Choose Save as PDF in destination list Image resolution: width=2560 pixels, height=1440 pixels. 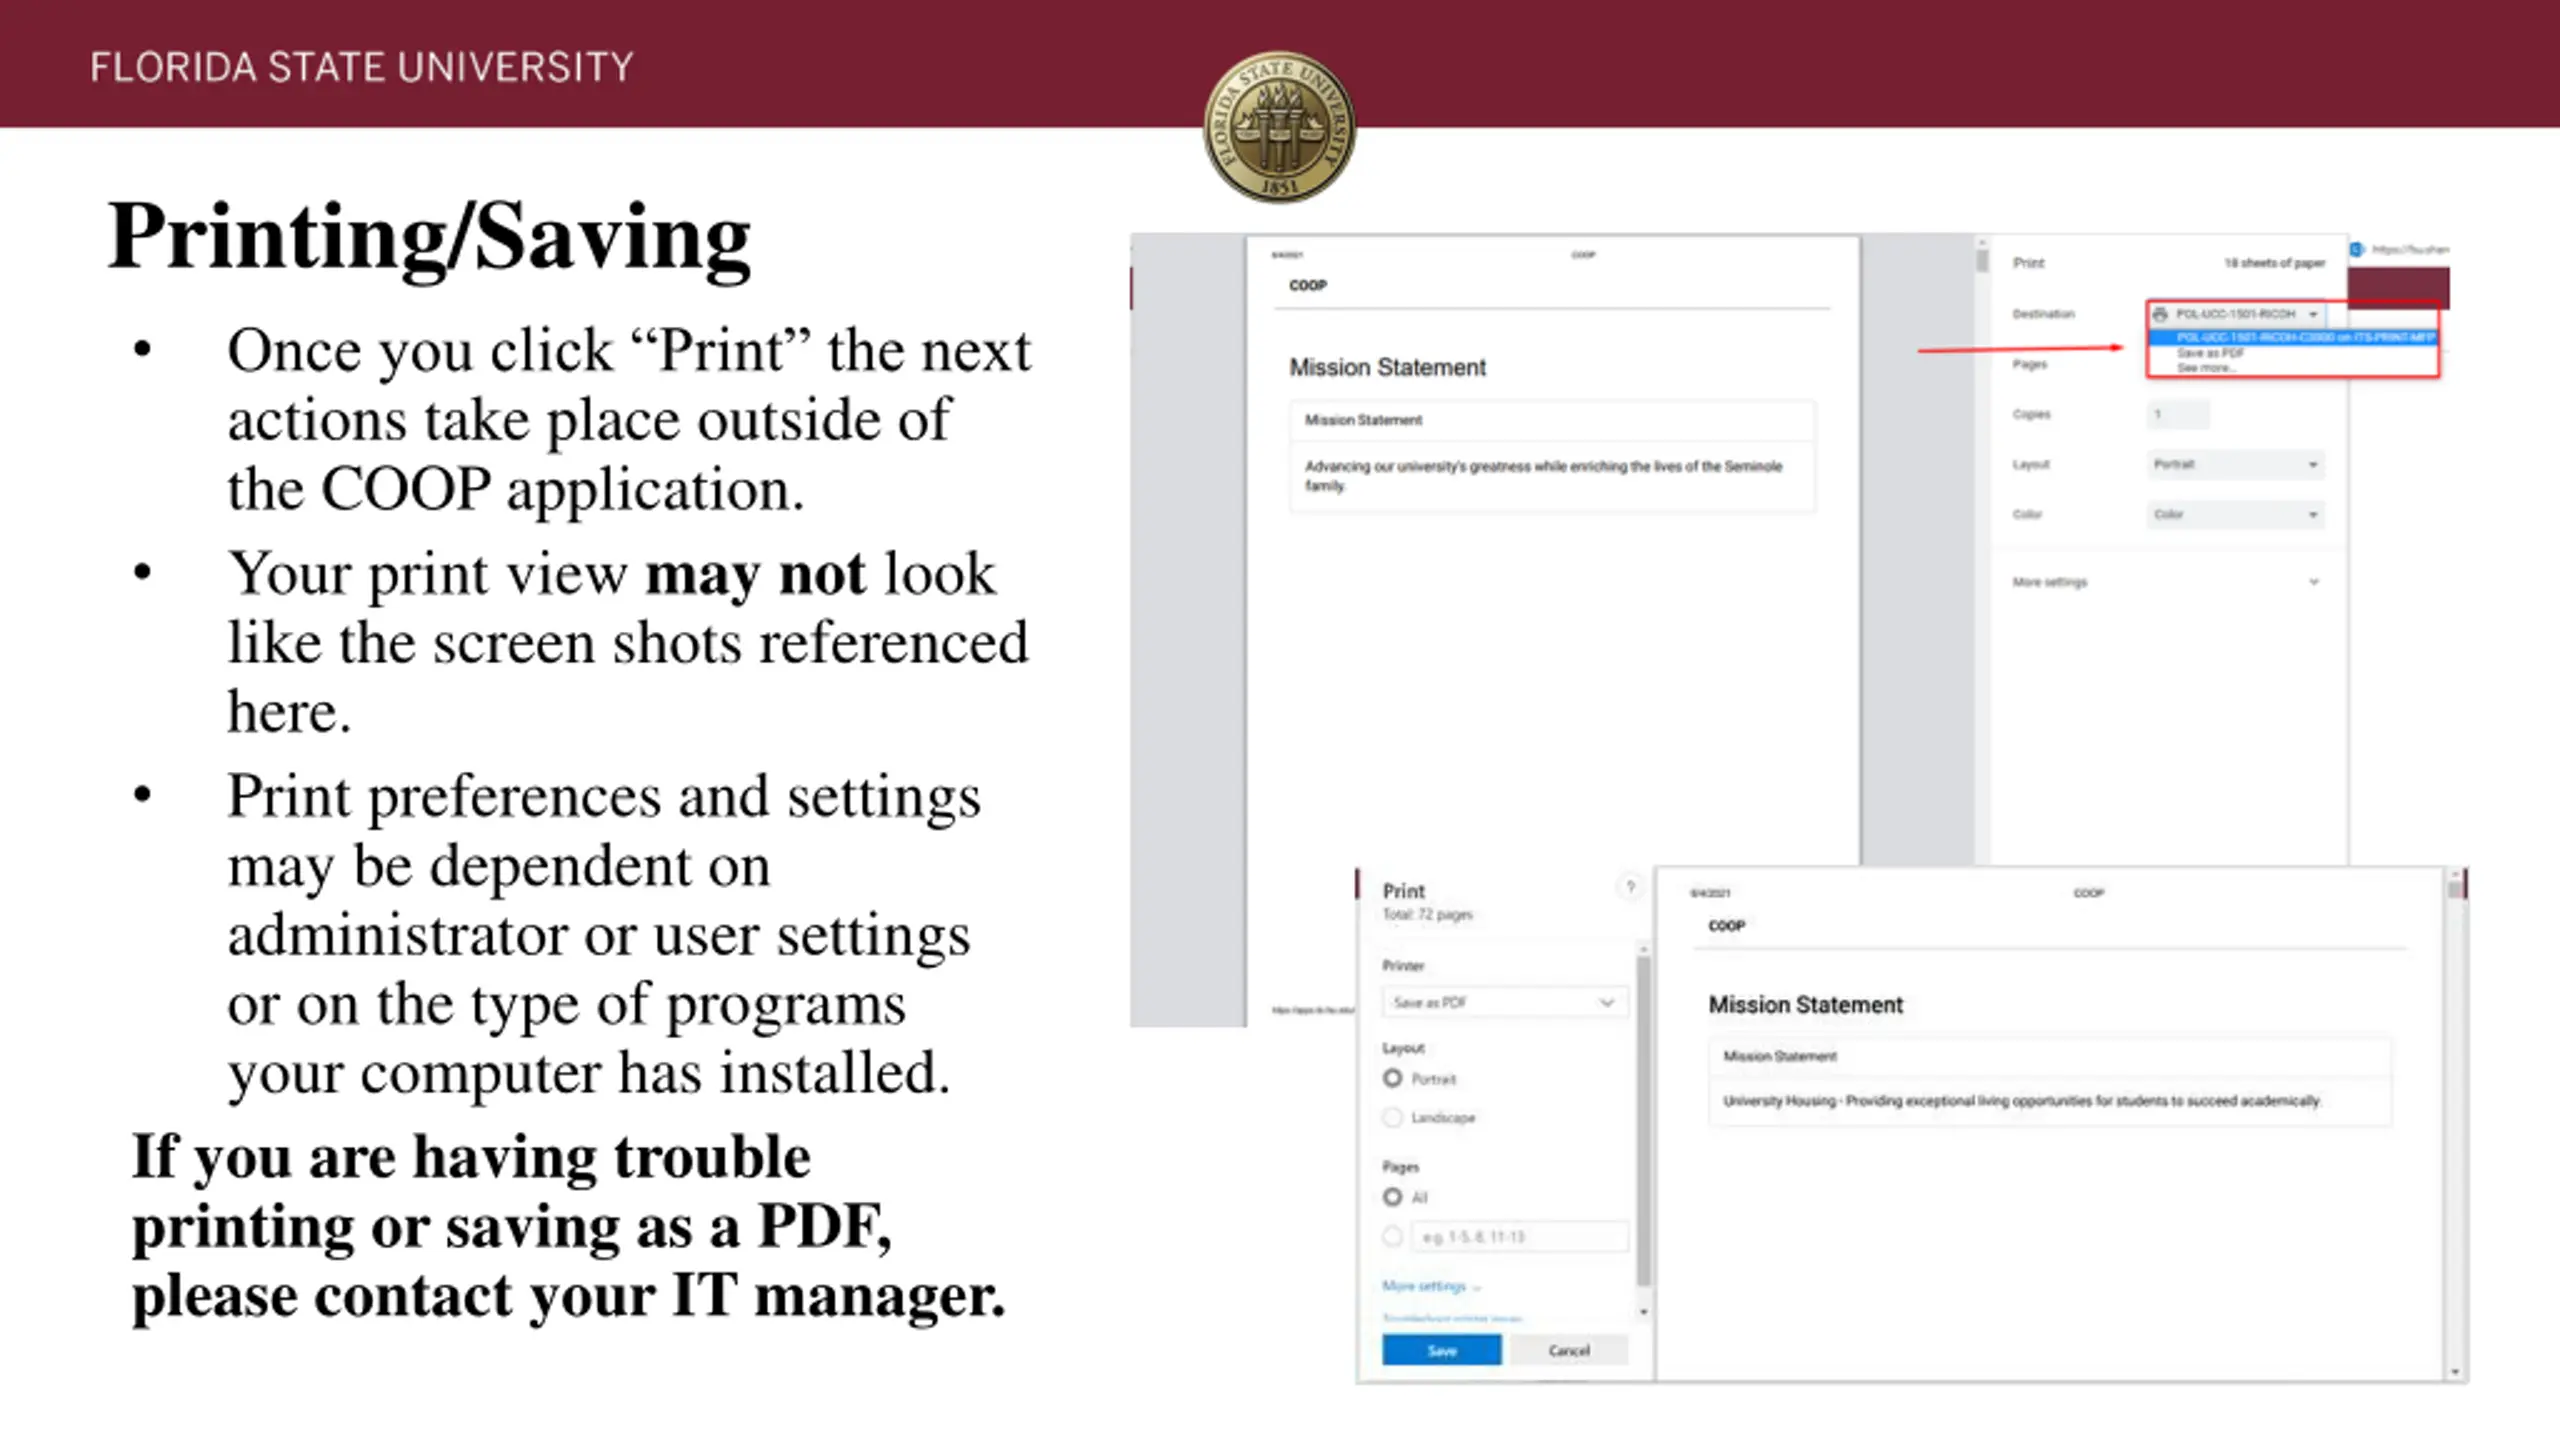coord(2210,353)
